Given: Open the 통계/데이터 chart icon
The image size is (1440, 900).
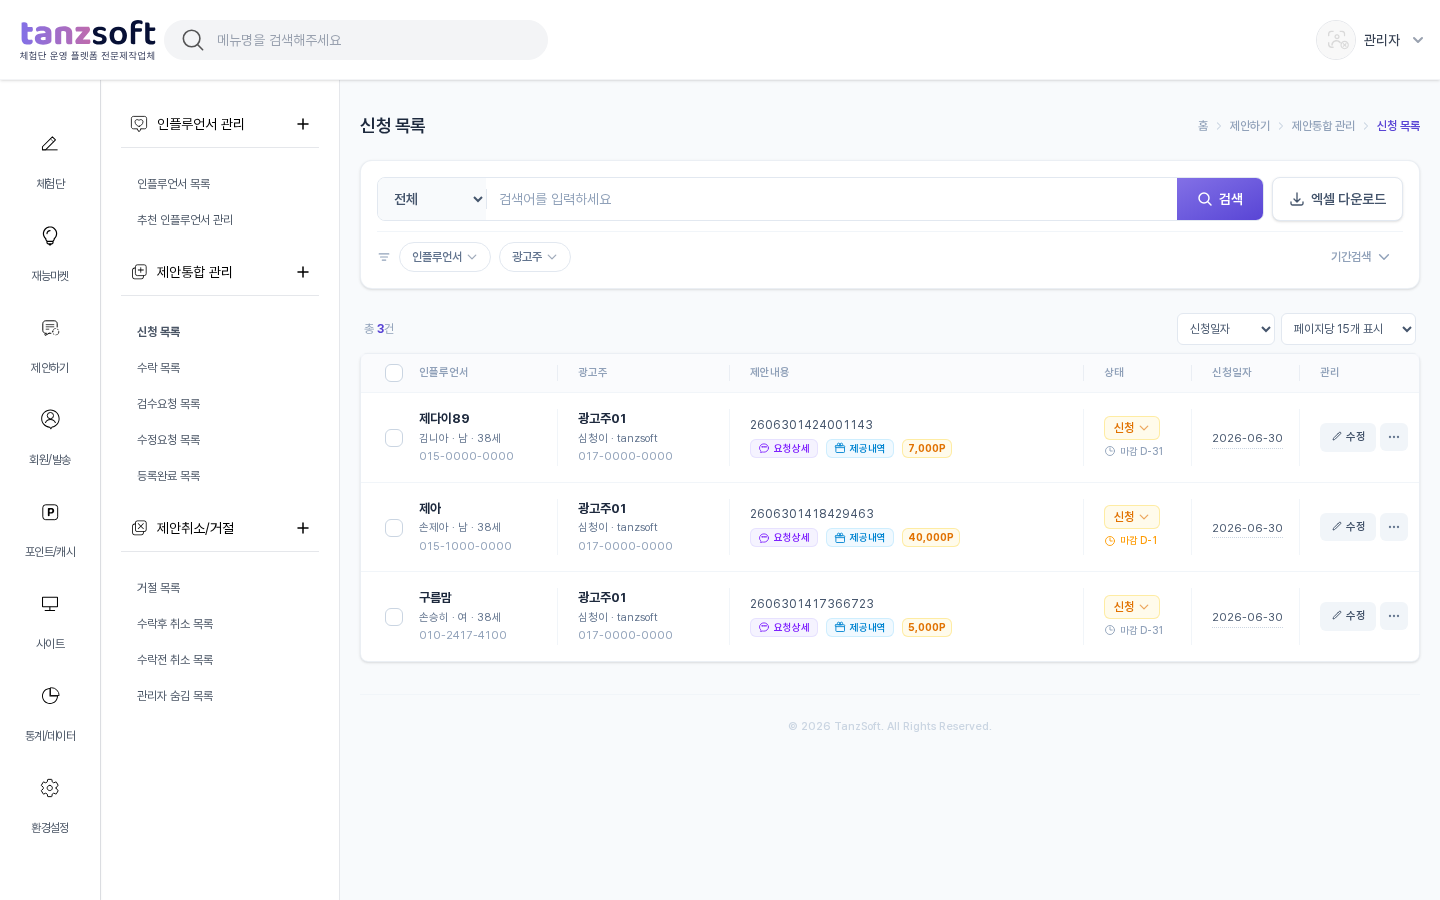Looking at the screenshot, I should [50, 696].
